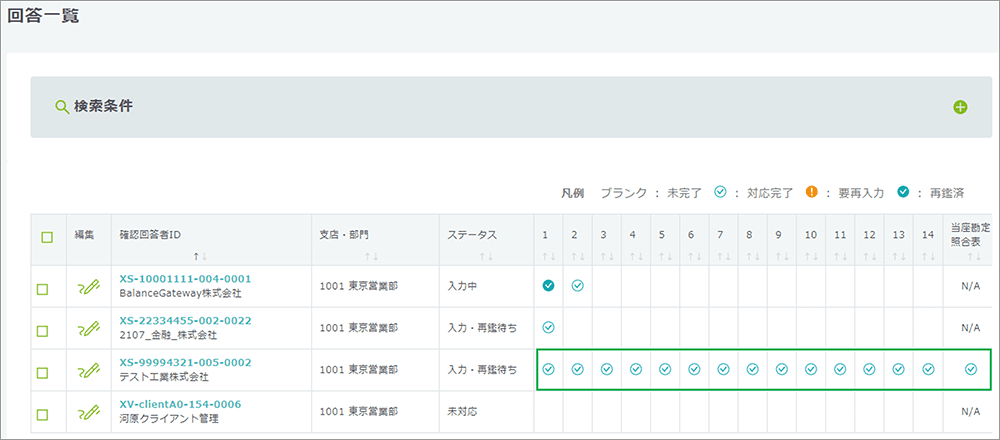Click check in テスト工業 row 当座勘定照合表 column
Image resolution: width=1000 pixels, height=440 pixels.
971,369
